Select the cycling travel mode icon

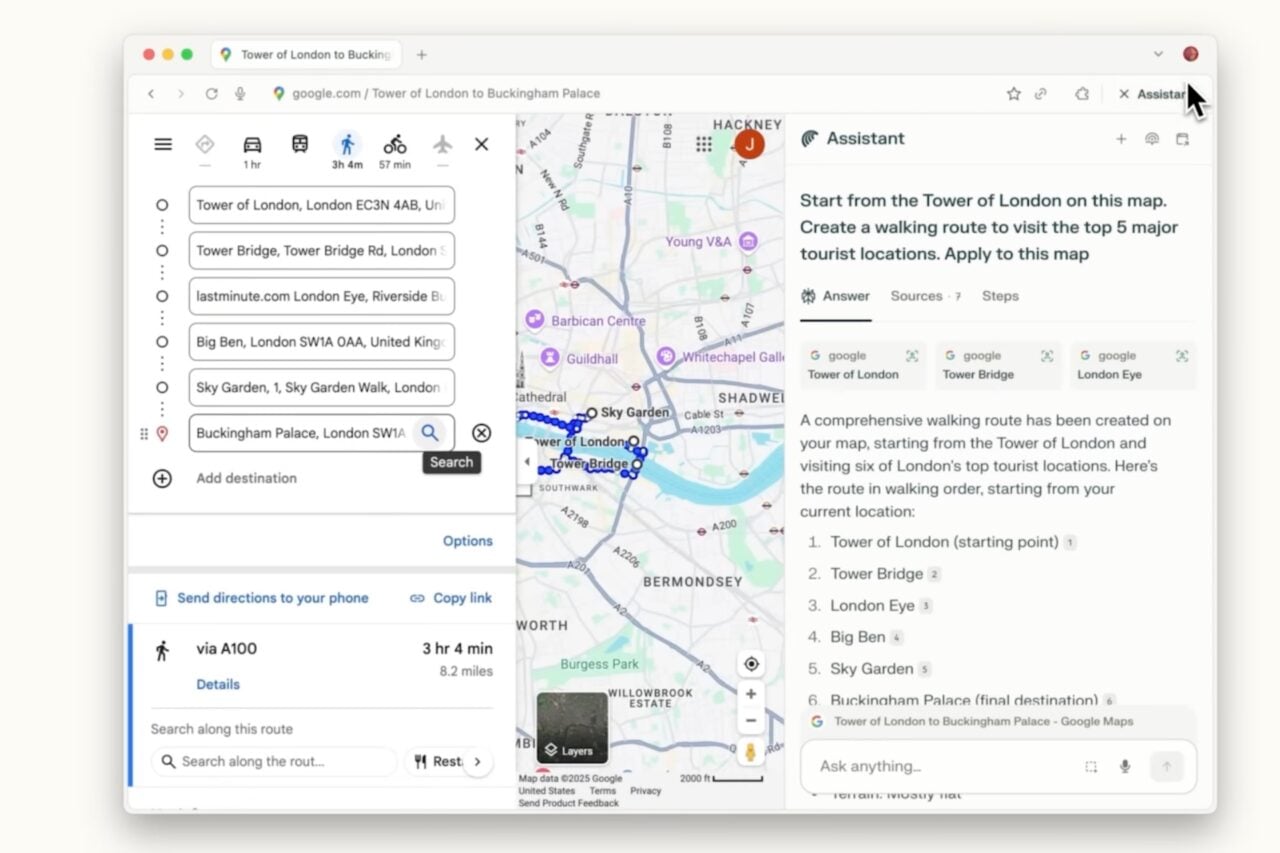click(395, 145)
